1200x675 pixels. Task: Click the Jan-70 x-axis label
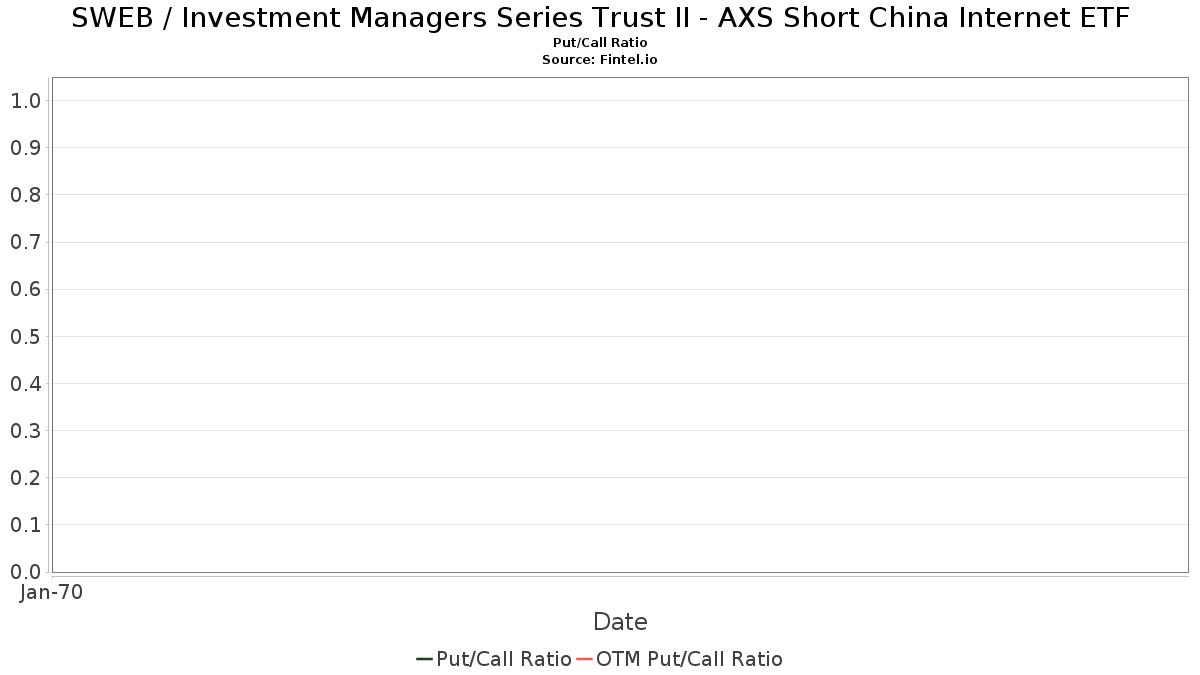coord(51,592)
